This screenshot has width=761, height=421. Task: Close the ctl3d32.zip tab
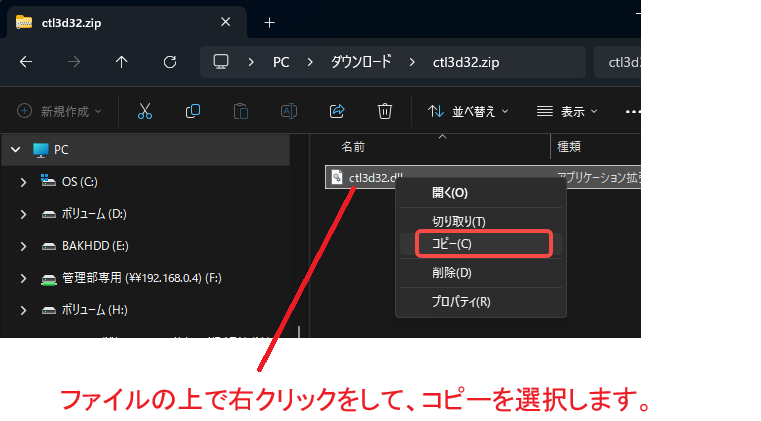point(225,22)
